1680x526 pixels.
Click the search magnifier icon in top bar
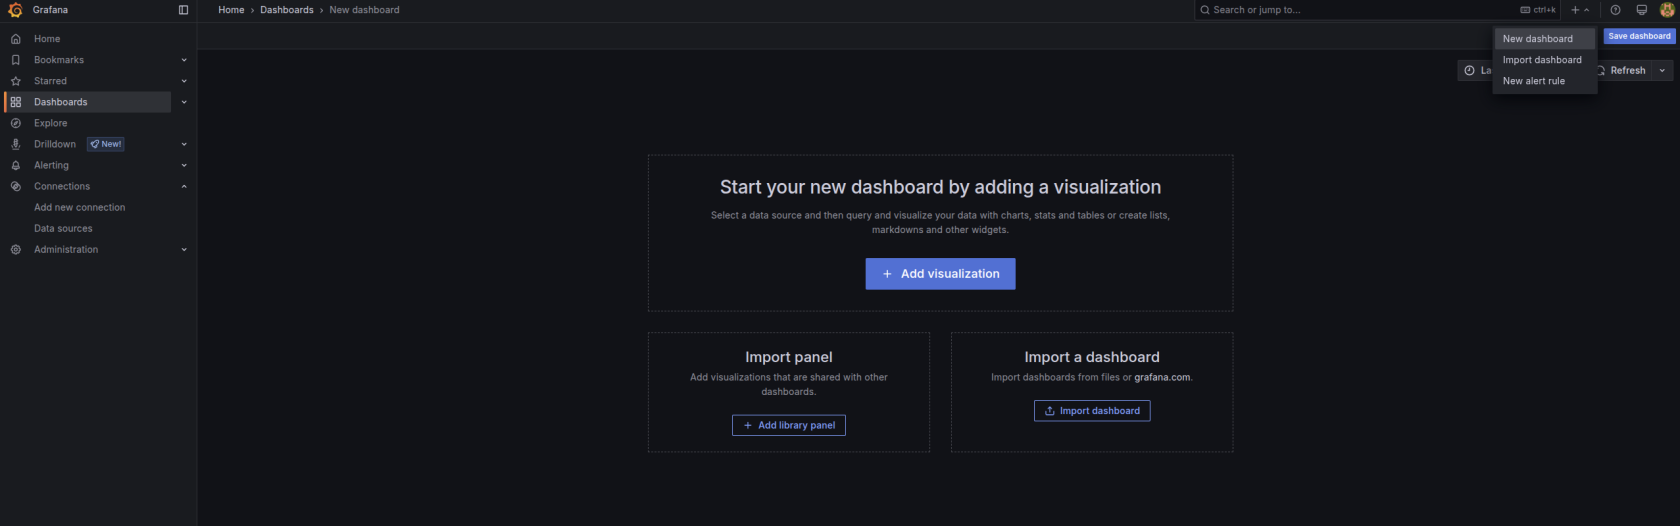1206,10
